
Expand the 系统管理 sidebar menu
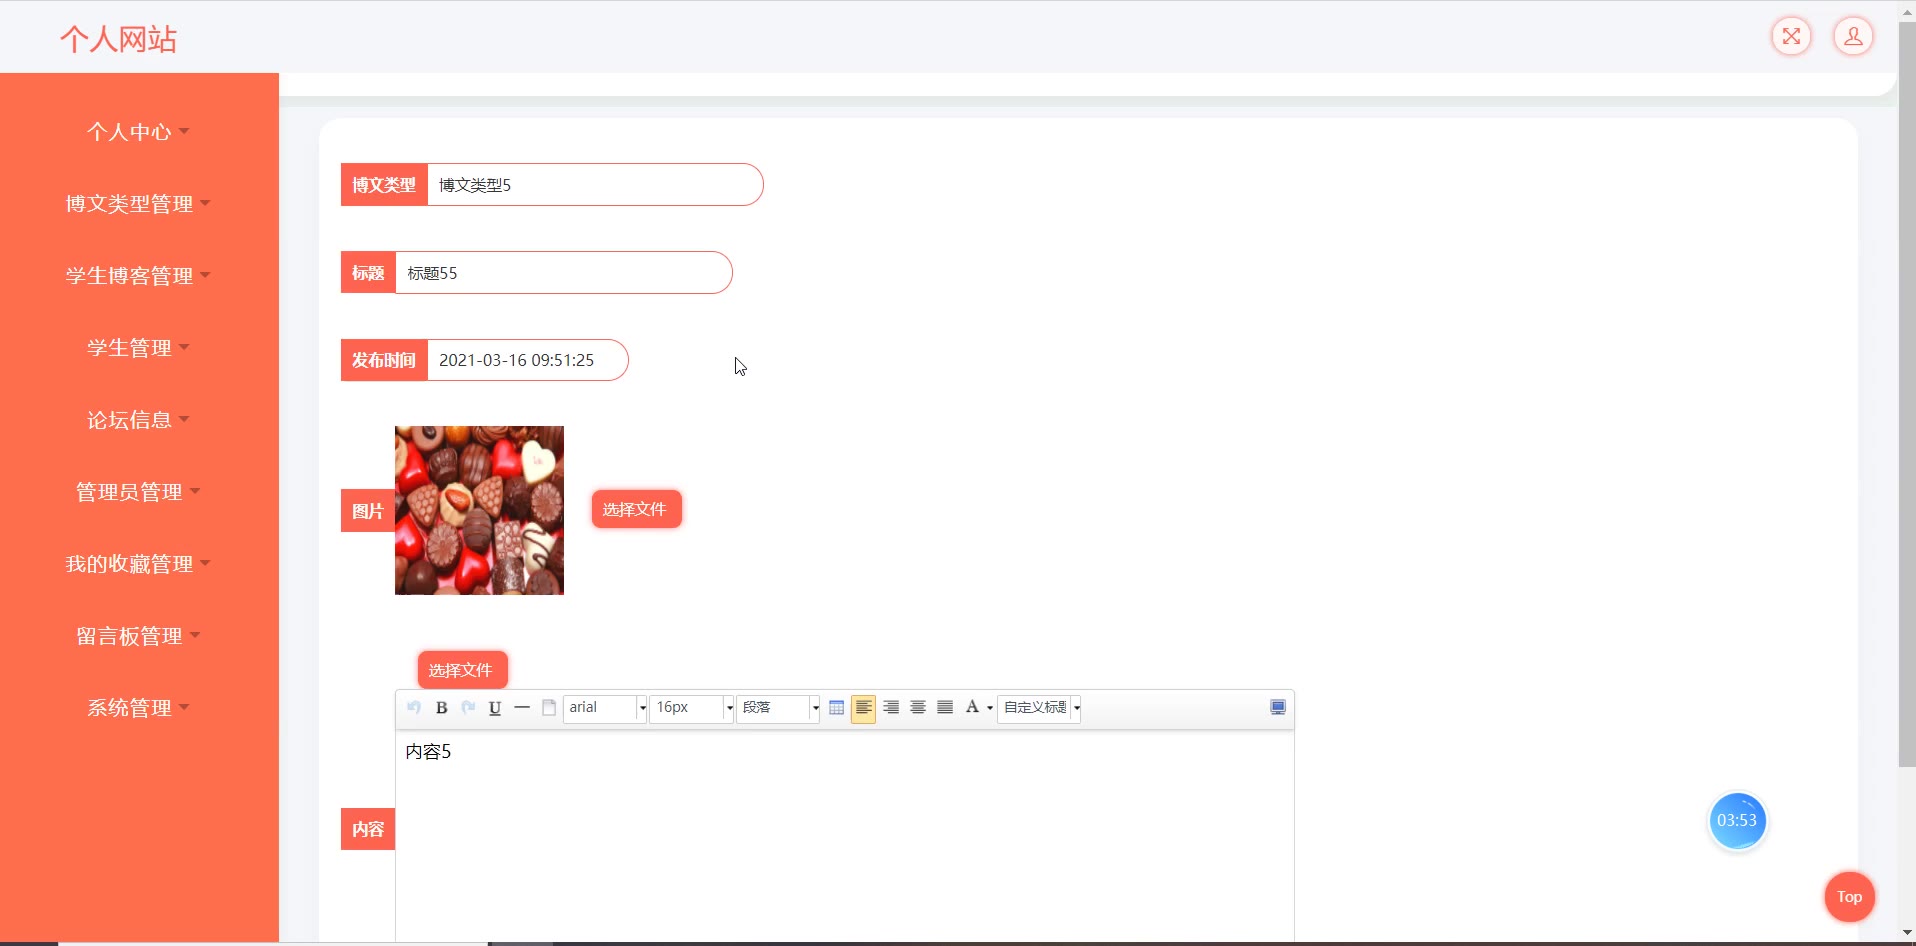[x=139, y=708]
